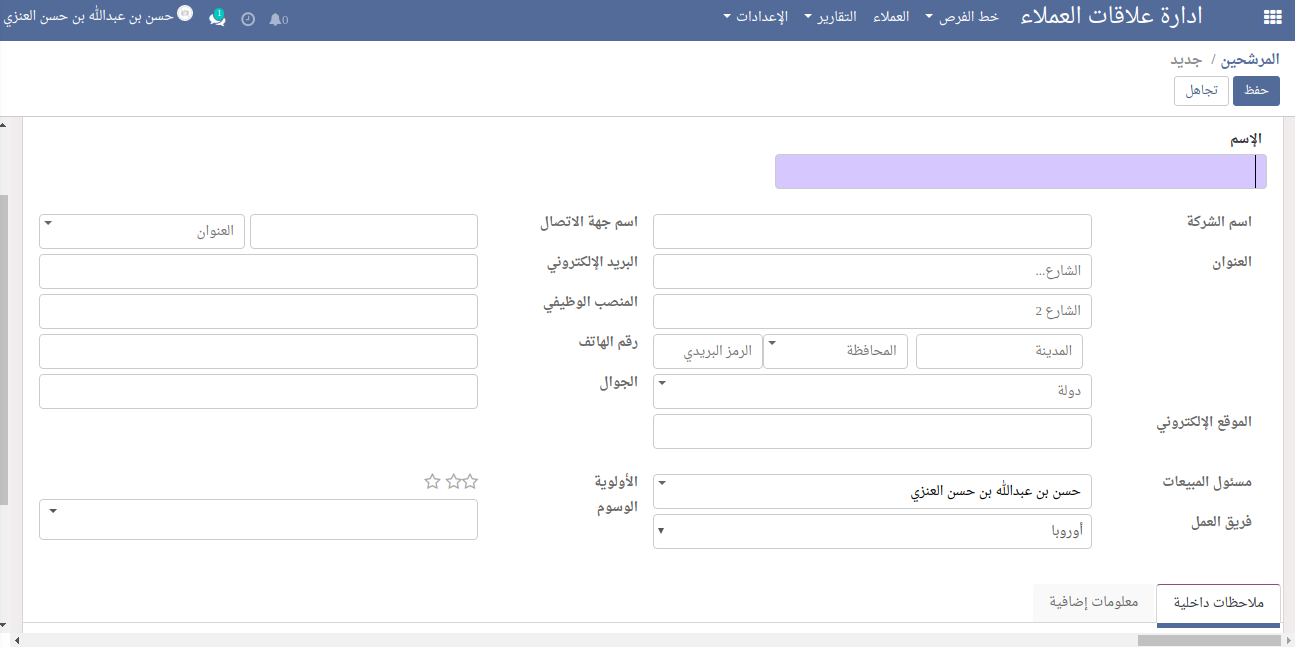
Task: Click the تجاهل discard button
Action: coord(1201,90)
